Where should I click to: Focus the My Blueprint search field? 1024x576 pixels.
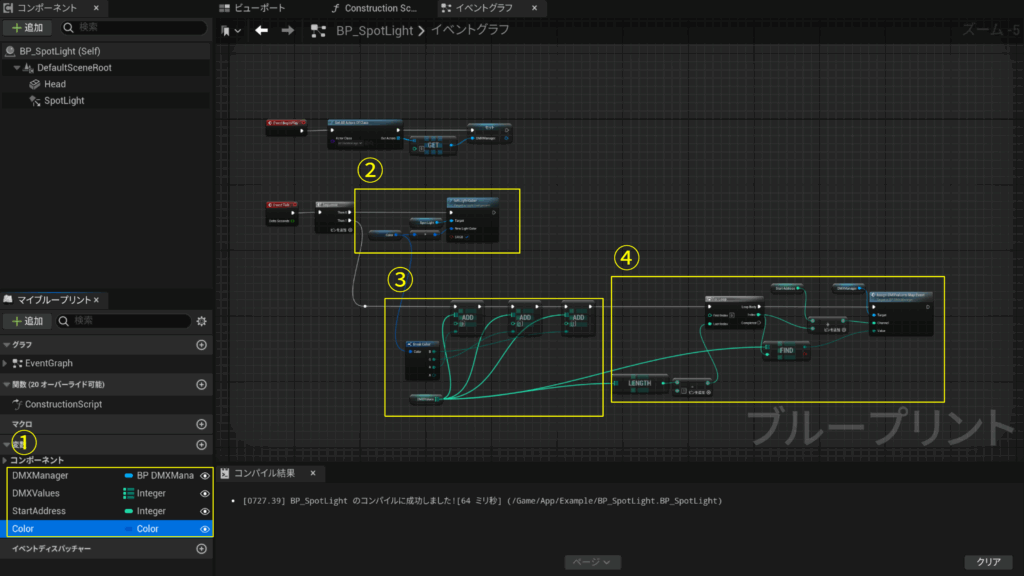coord(124,321)
